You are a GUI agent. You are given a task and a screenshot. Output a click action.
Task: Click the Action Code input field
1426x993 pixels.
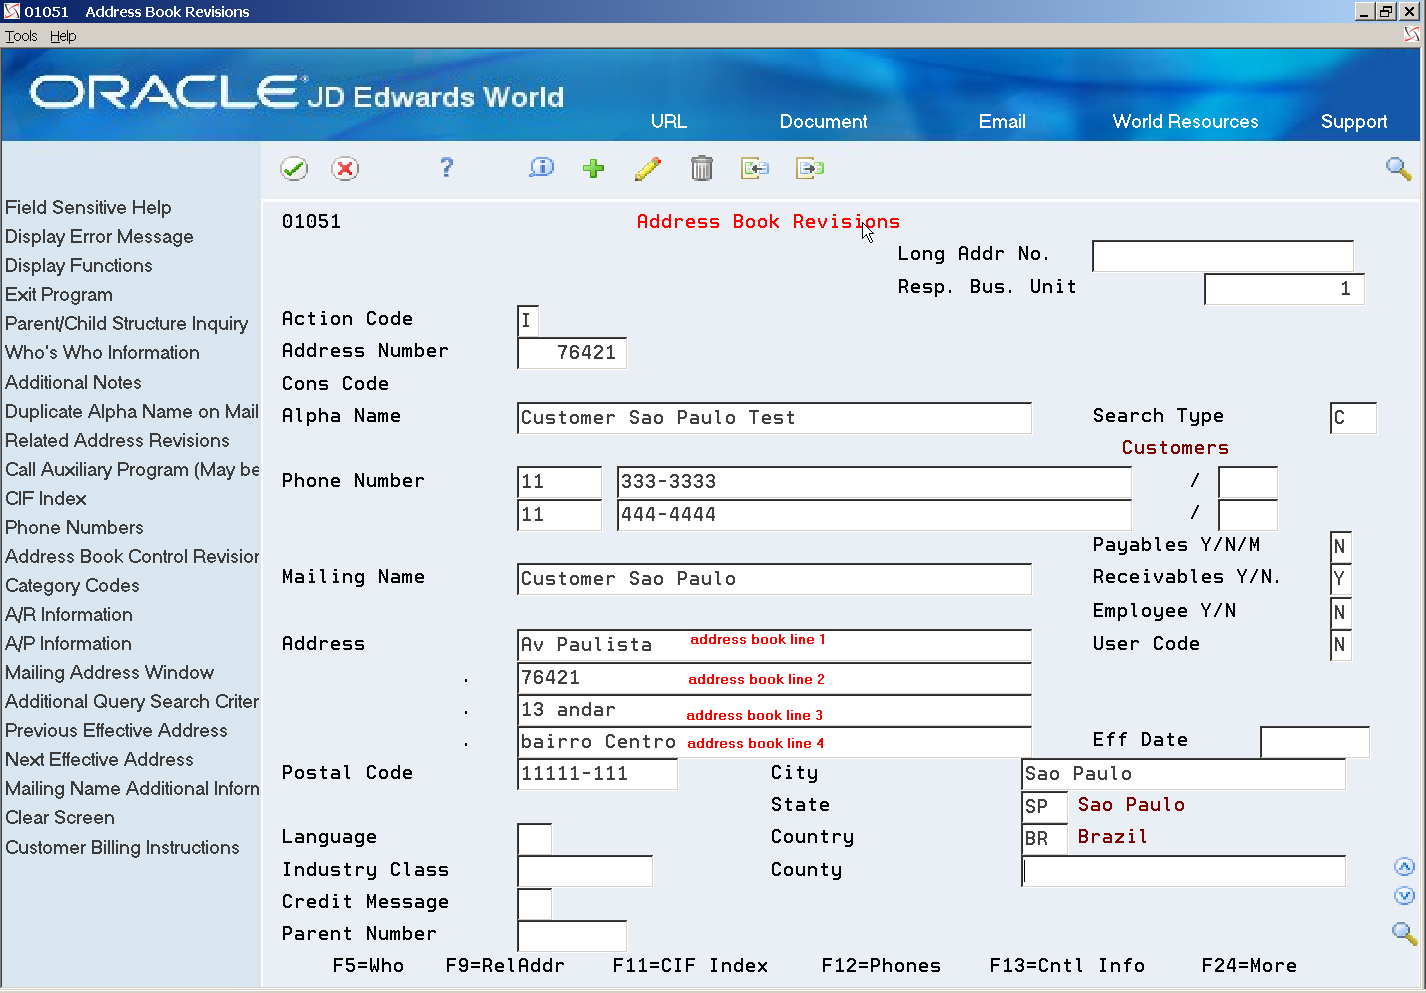(x=528, y=320)
